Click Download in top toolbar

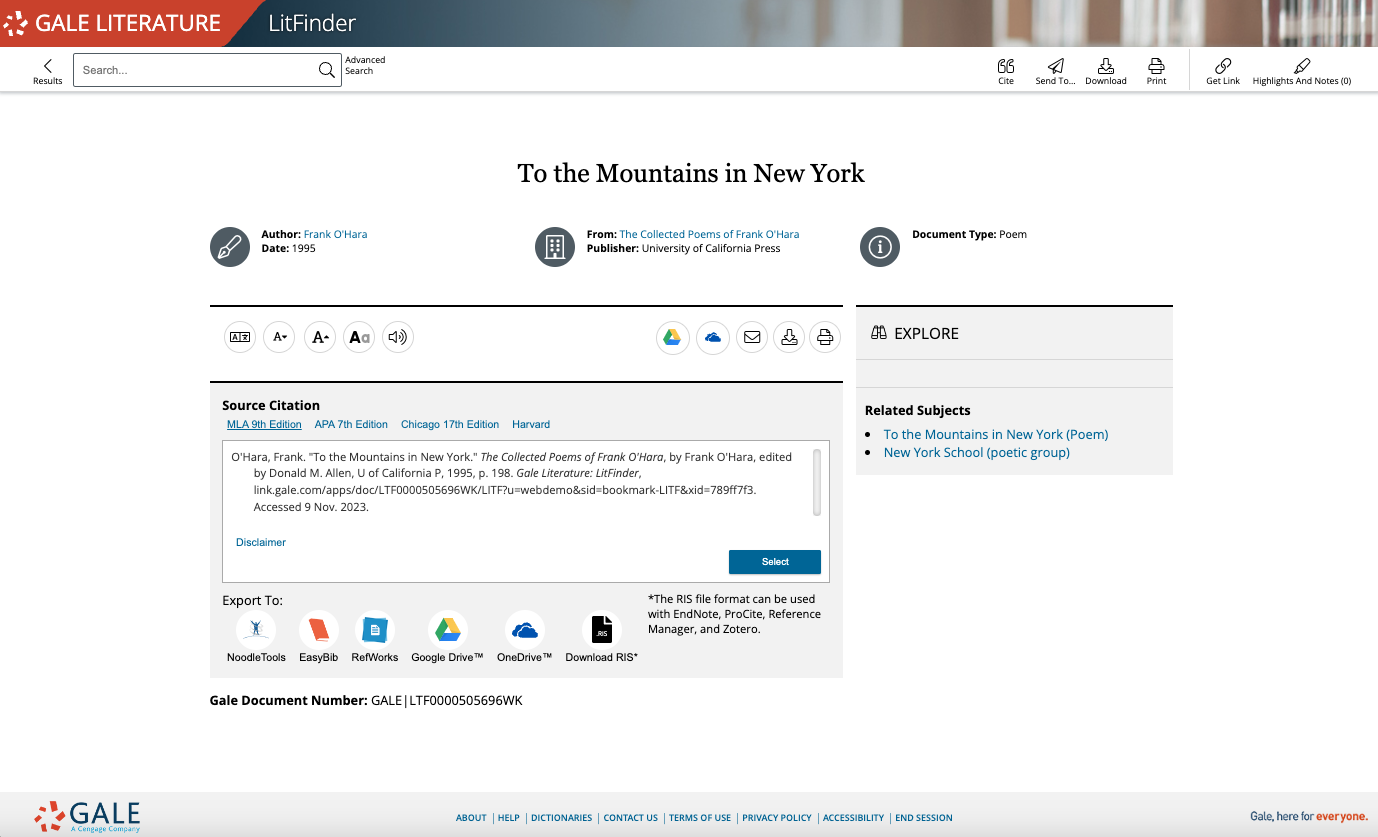1106,71
